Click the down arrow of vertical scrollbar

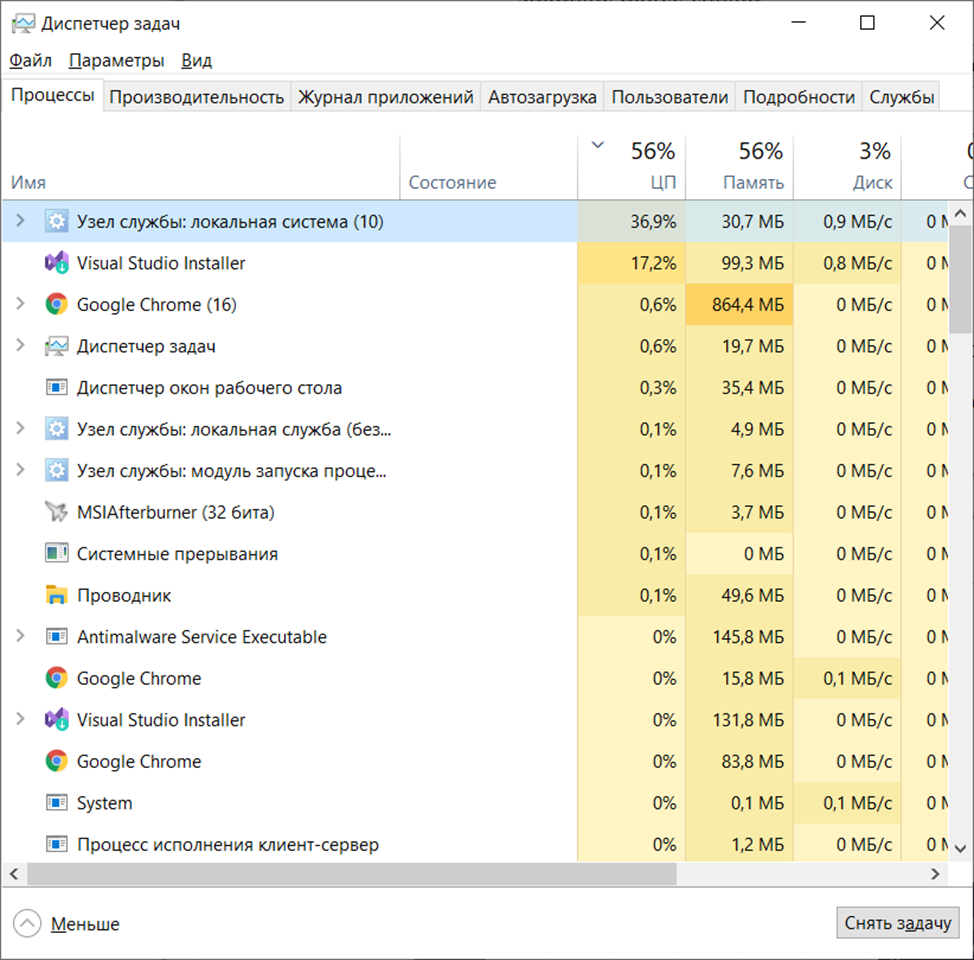click(x=960, y=846)
